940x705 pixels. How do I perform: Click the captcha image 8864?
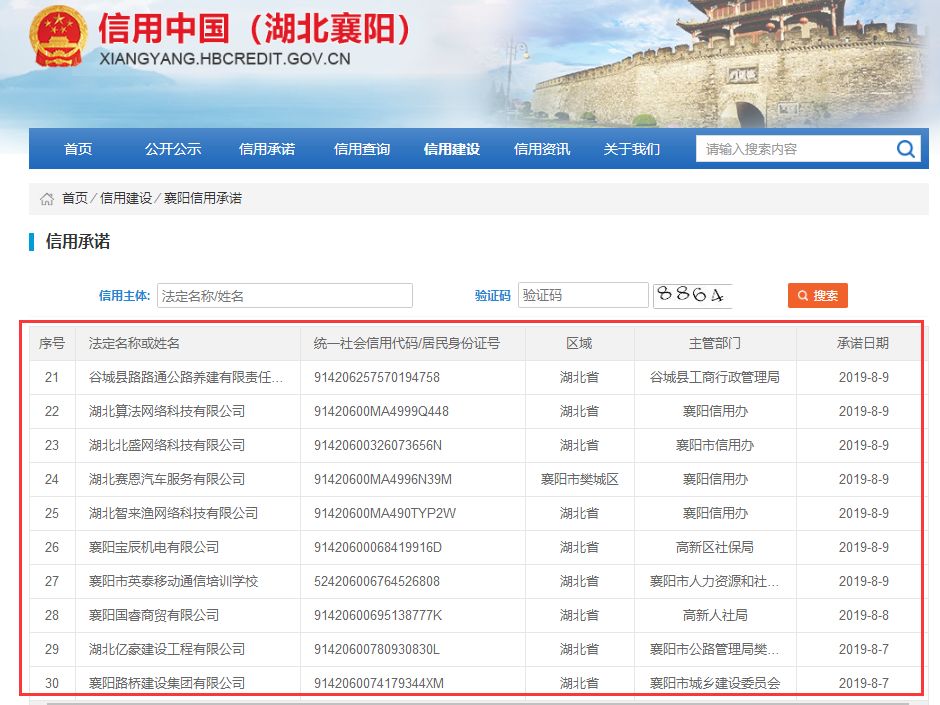(692, 295)
